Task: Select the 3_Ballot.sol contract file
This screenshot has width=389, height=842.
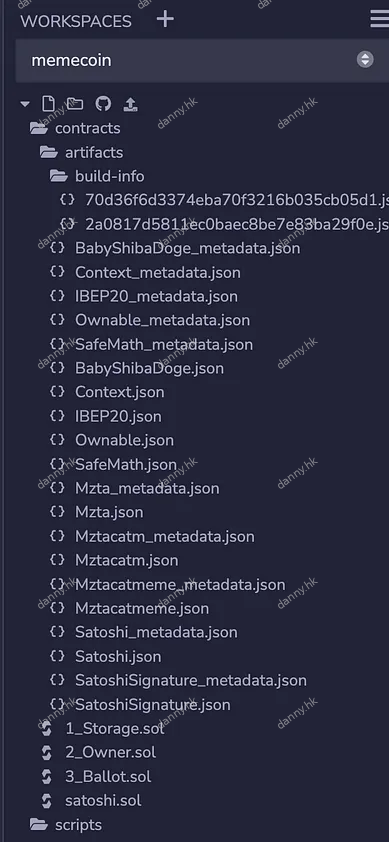Action: tap(108, 776)
